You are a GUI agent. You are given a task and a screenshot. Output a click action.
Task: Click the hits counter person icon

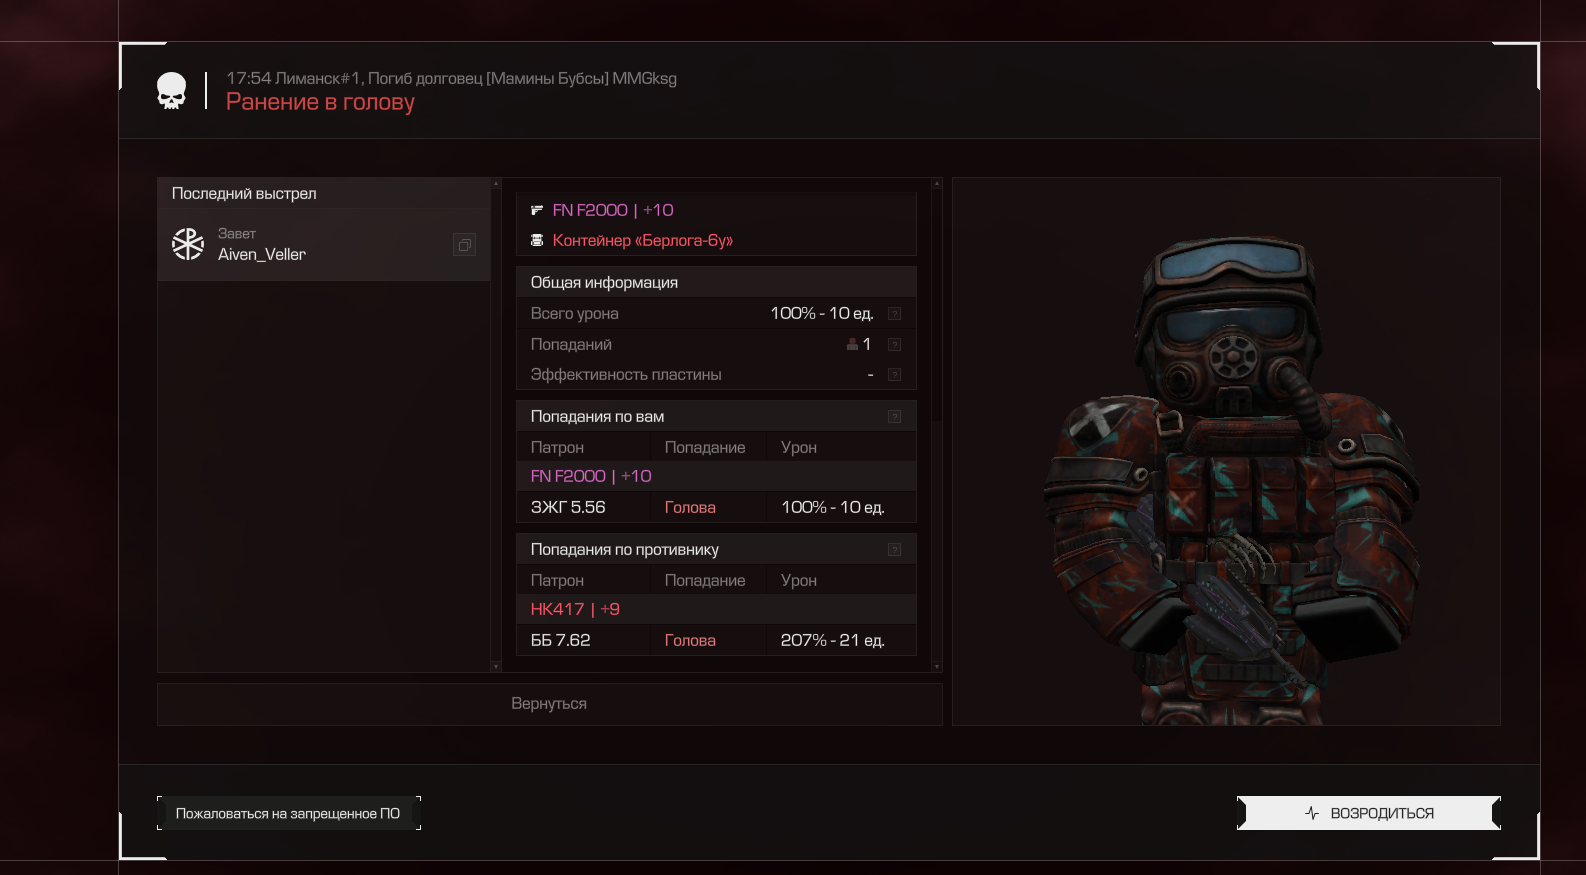coord(852,344)
